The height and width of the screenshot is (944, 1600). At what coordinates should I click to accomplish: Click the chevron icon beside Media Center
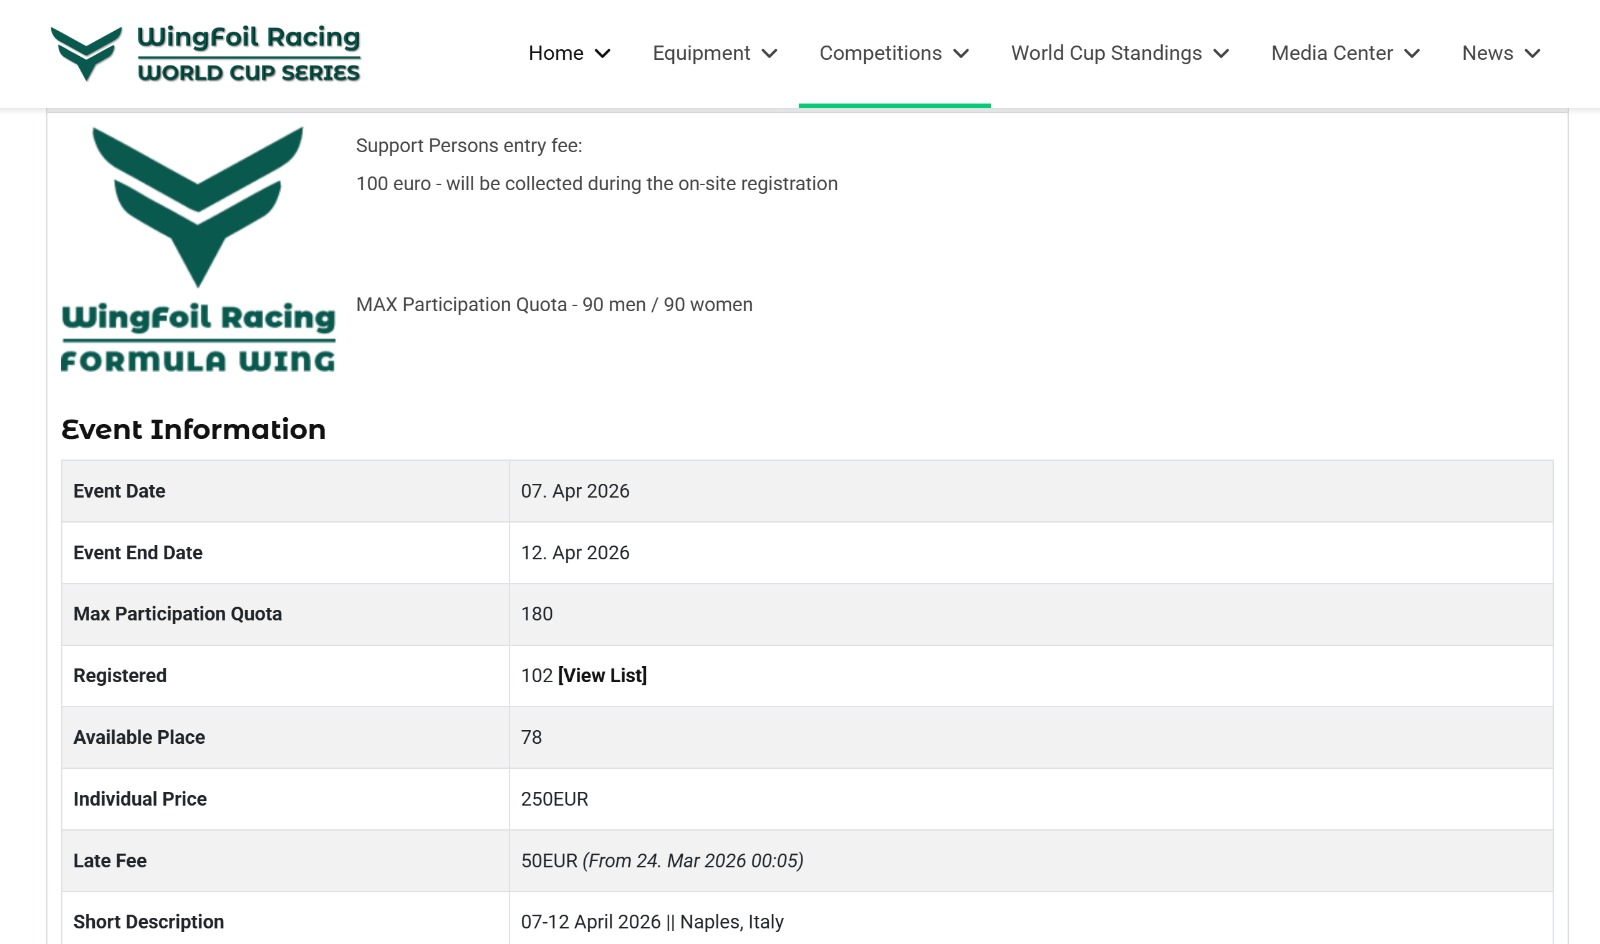point(1412,54)
